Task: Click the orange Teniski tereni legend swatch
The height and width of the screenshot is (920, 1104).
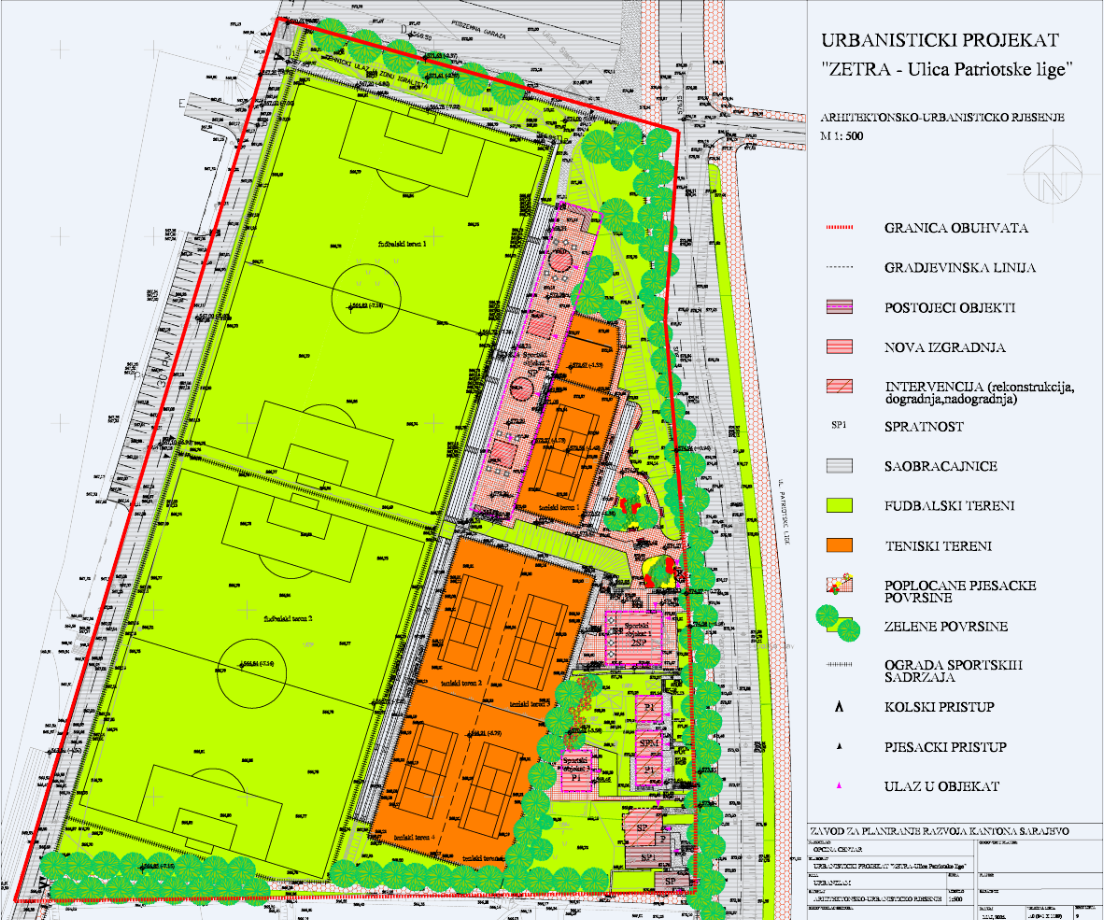Action: coord(838,545)
